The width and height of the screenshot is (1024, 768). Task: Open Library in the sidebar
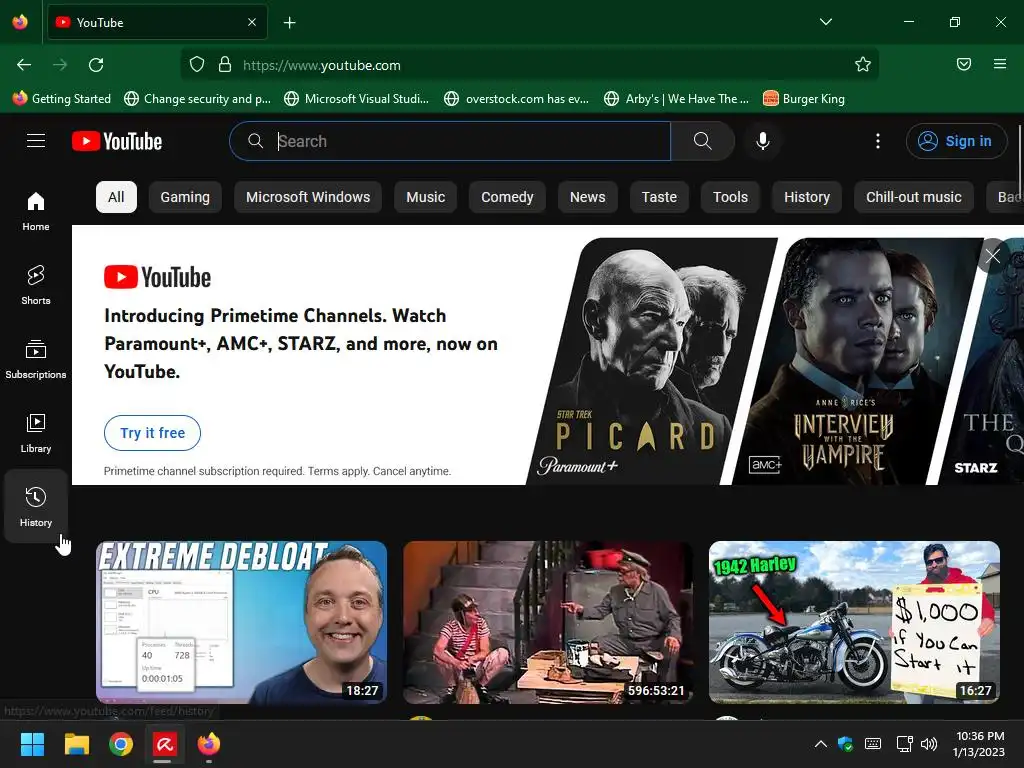[36, 432]
